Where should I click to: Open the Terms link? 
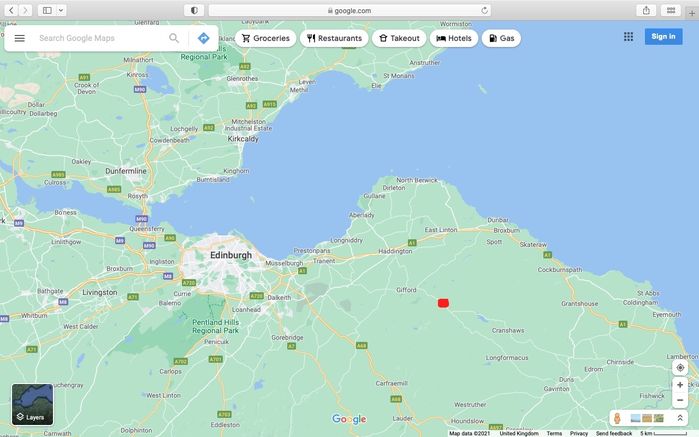tap(554, 433)
